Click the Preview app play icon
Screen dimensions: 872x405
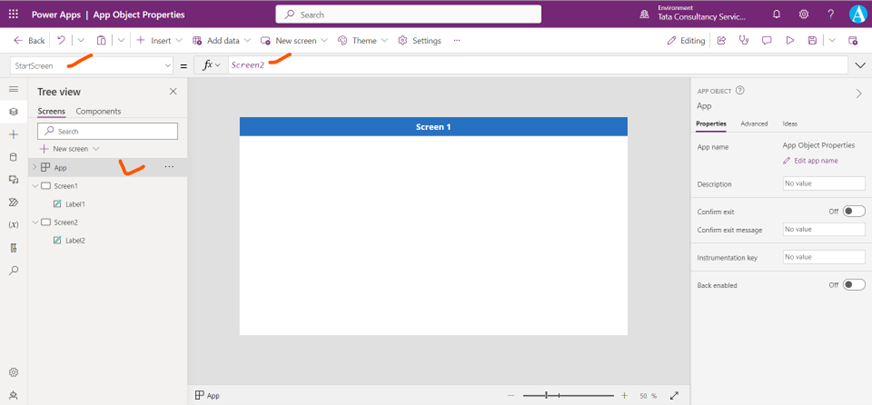point(790,41)
